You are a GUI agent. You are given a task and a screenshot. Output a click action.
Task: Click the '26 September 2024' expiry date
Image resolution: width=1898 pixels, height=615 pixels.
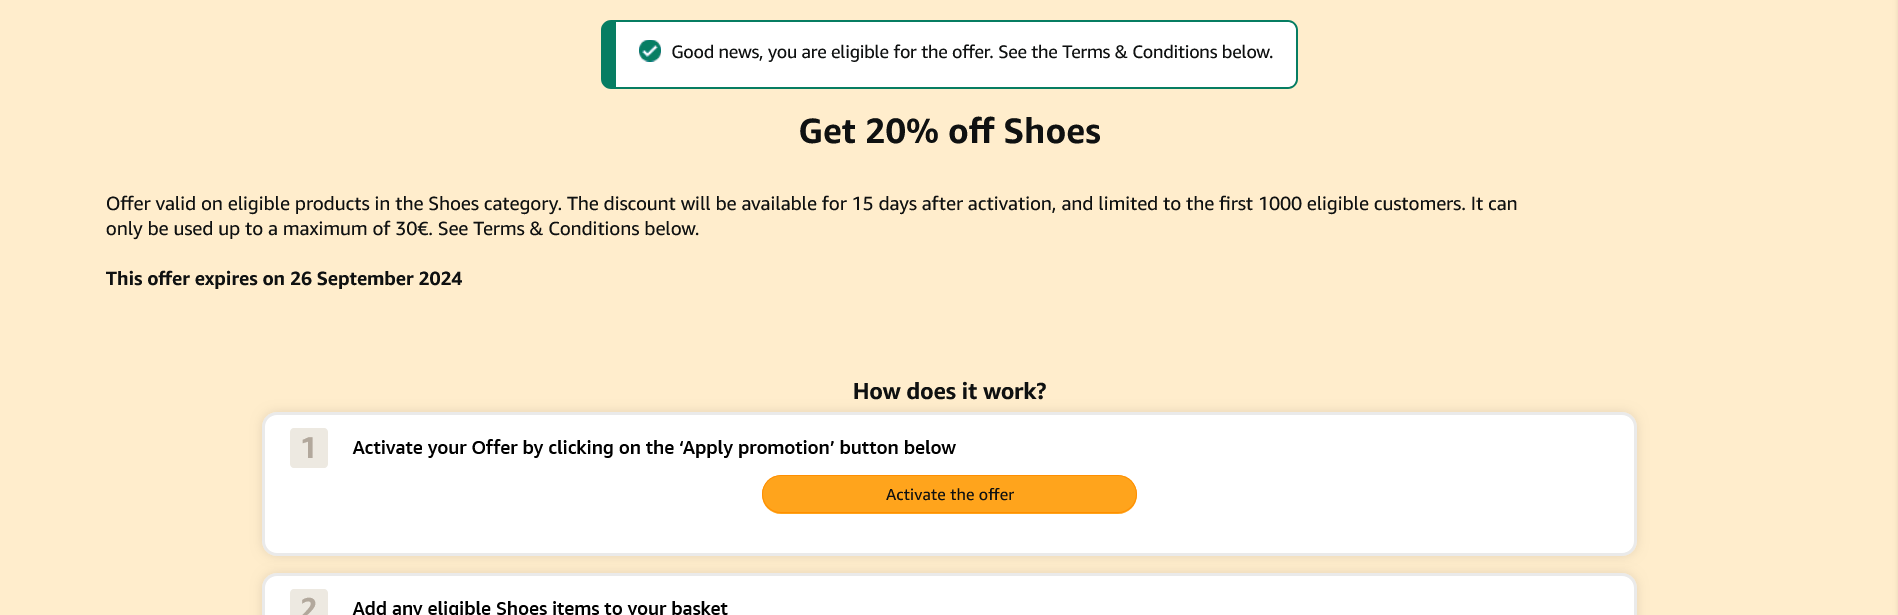click(376, 279)
